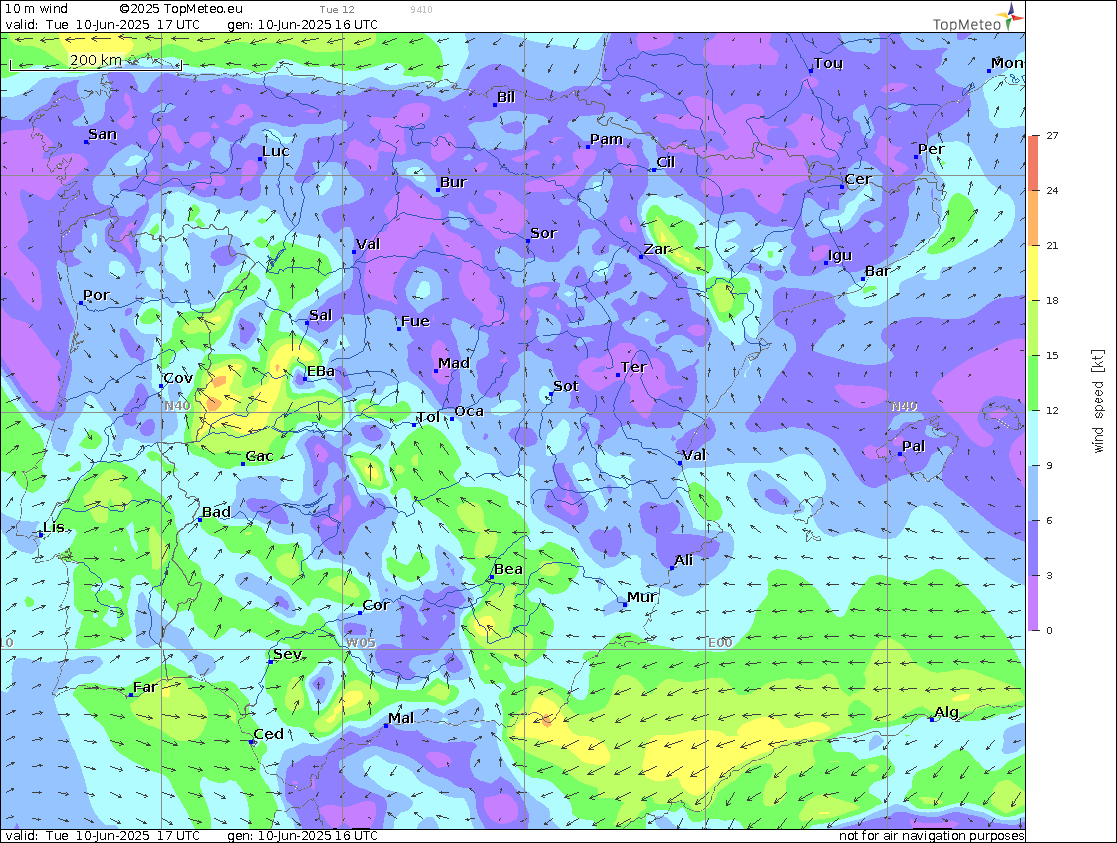Image resolution: width=1117 pixels, height=843 pixels.
Task: Click the 10 m wind title text
Action: pos(36,9)
